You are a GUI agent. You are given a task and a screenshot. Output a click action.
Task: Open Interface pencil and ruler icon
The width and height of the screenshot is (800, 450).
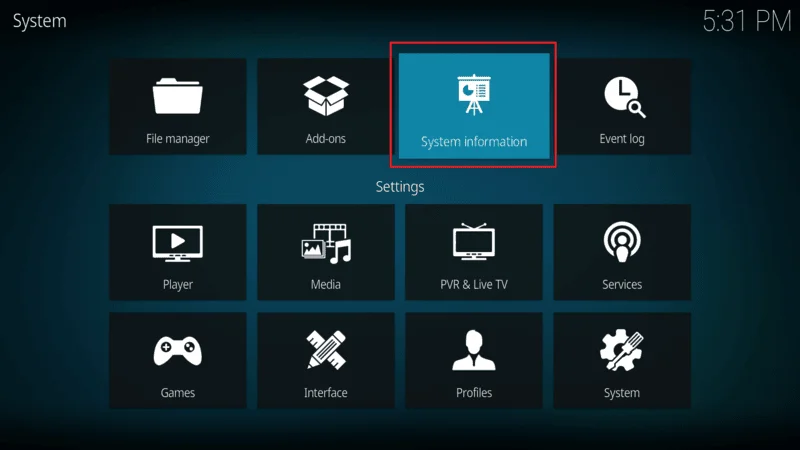326,349
